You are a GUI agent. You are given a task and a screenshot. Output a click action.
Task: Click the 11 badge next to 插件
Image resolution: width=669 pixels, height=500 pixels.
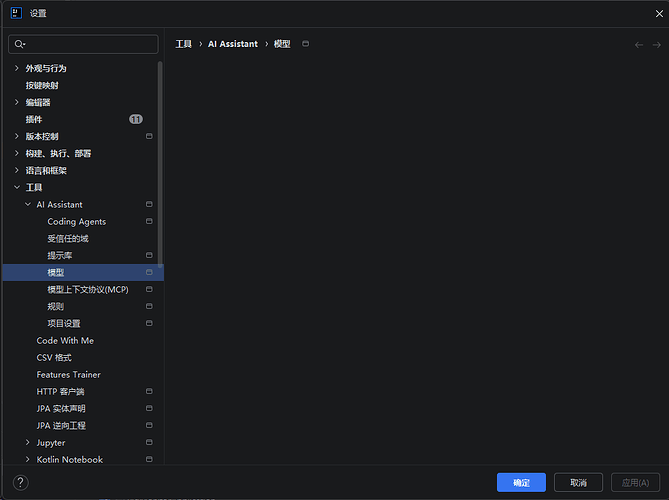[x=136, y=119]
